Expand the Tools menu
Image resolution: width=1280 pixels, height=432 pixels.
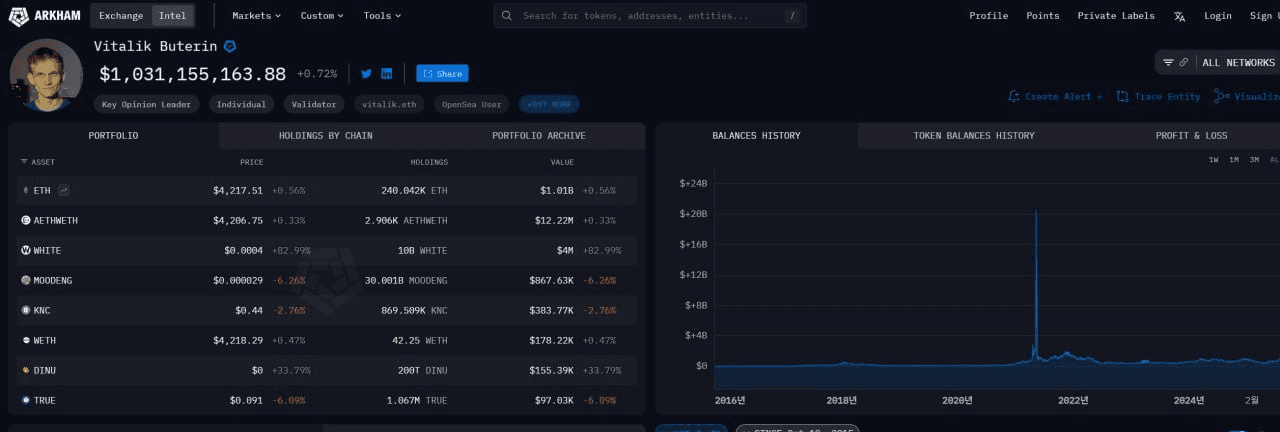pyautogui.click(x=382, y=15)
